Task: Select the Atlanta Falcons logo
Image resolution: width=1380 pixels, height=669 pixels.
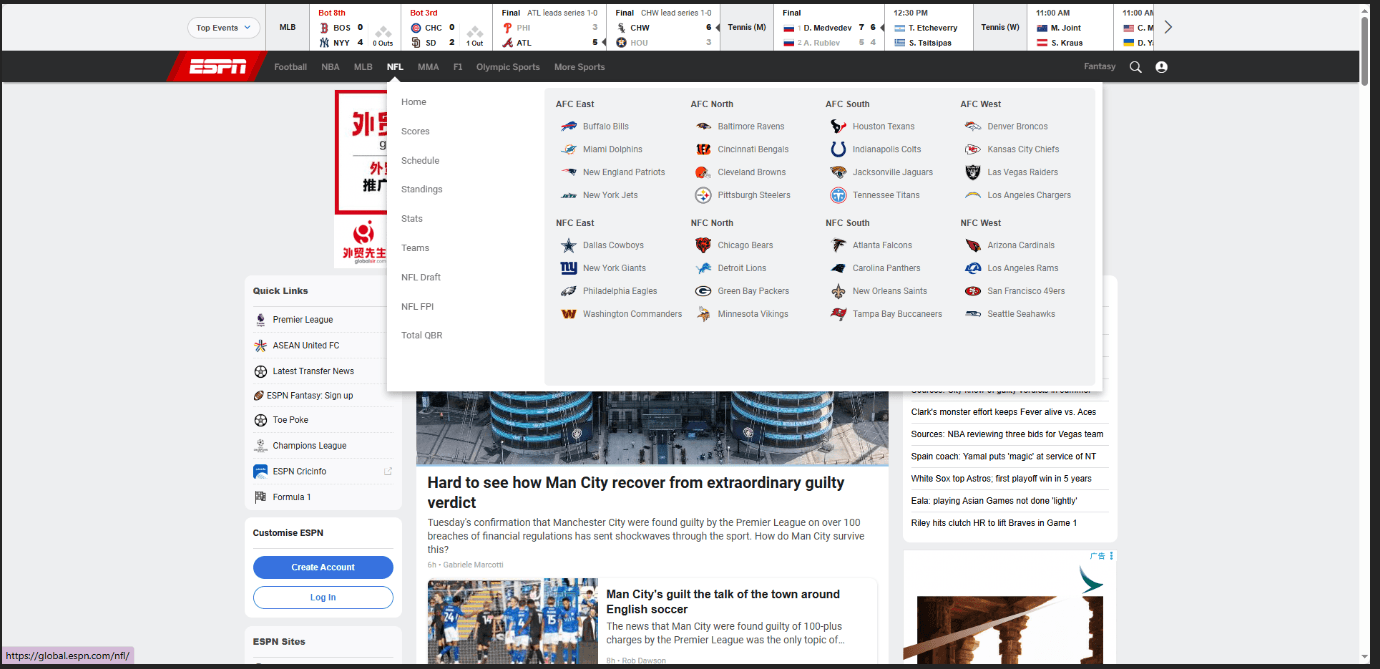Action: pos(838,245)
